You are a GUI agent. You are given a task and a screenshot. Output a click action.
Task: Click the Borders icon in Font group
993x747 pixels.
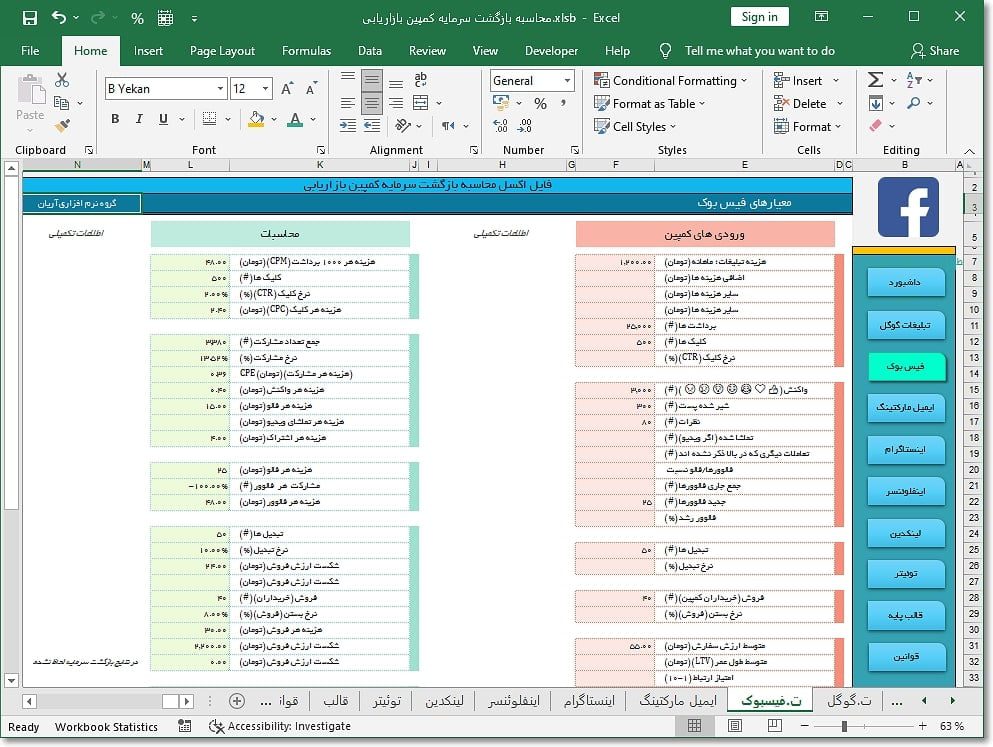[209, 118]
